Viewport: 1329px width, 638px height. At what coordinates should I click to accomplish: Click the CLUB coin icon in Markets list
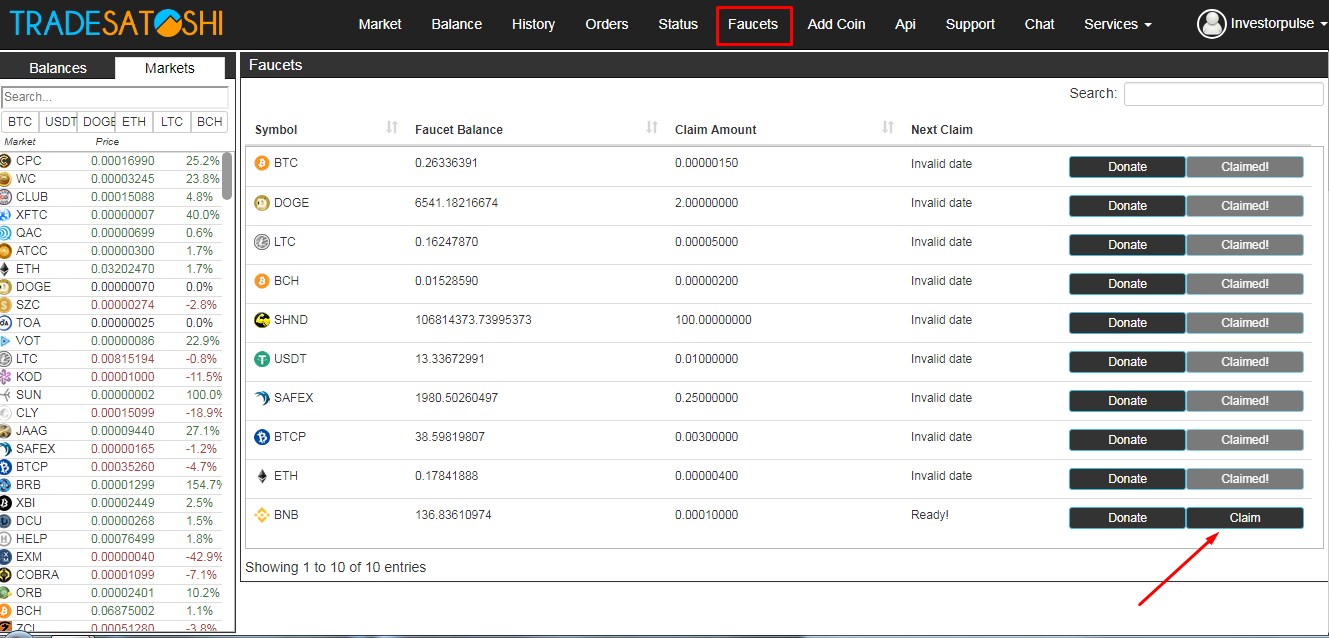tap(6, 197)
